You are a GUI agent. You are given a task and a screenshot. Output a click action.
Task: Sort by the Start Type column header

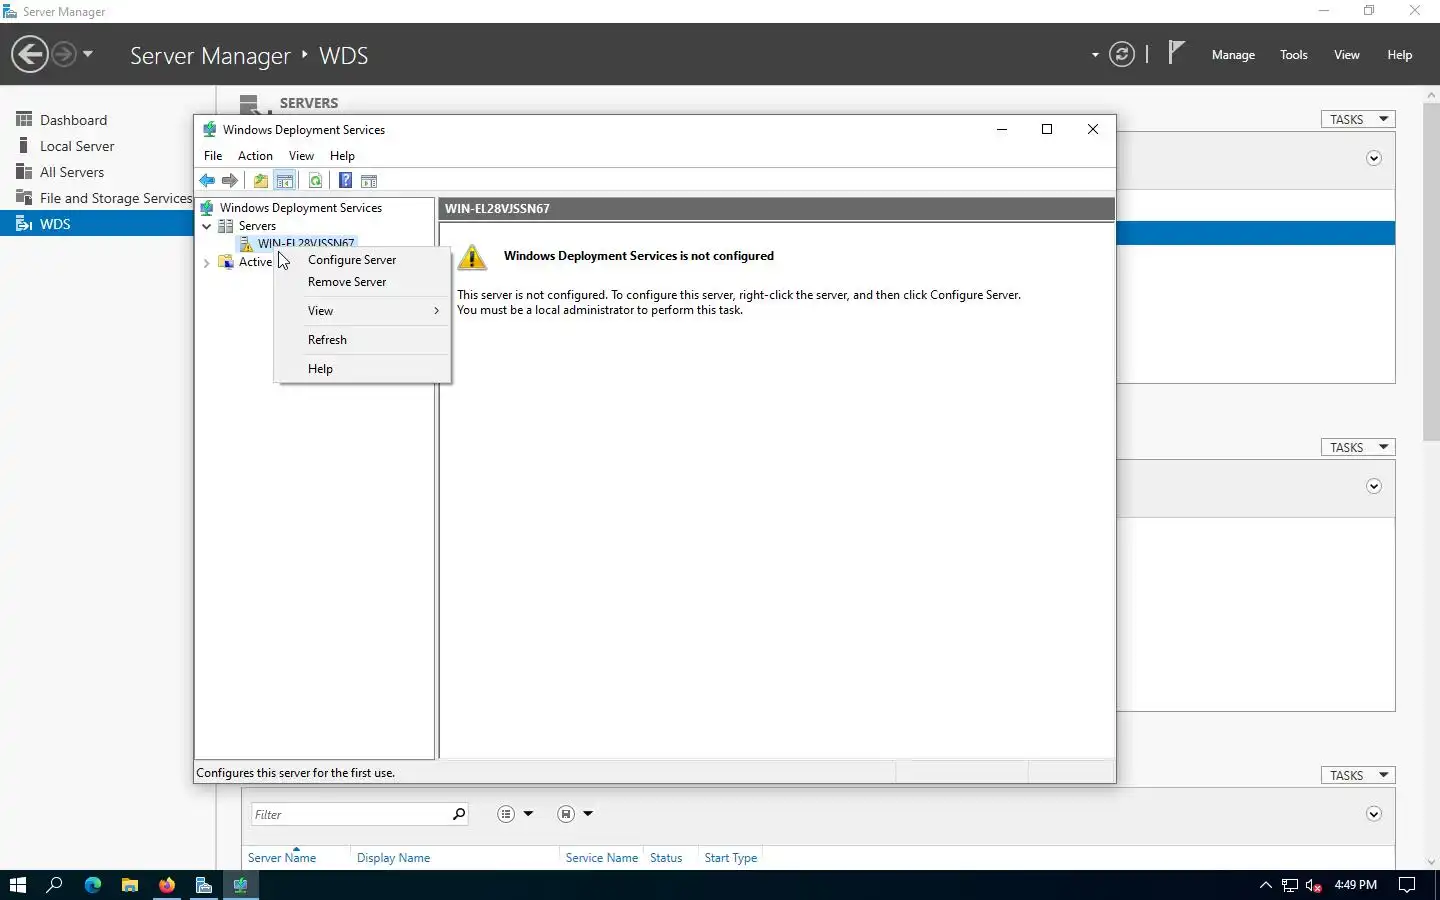point(730,858)
